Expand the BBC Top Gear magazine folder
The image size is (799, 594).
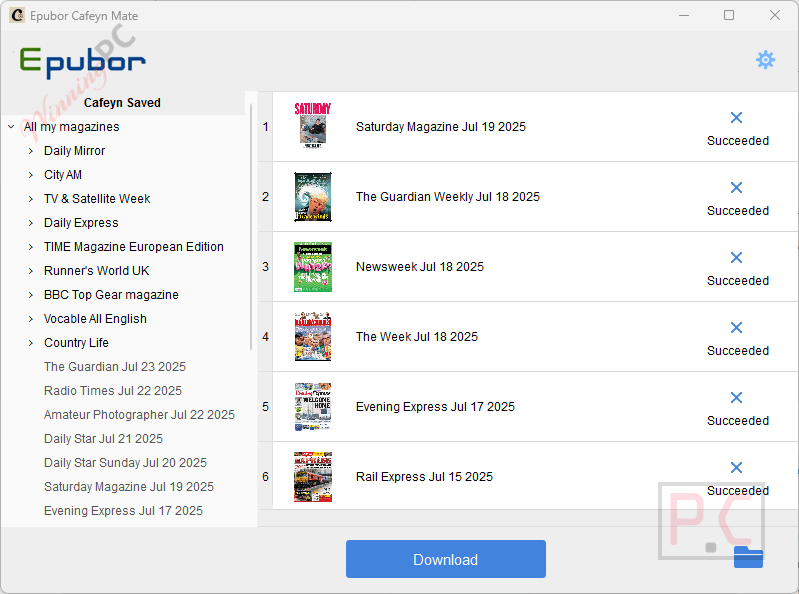(31, 294)
